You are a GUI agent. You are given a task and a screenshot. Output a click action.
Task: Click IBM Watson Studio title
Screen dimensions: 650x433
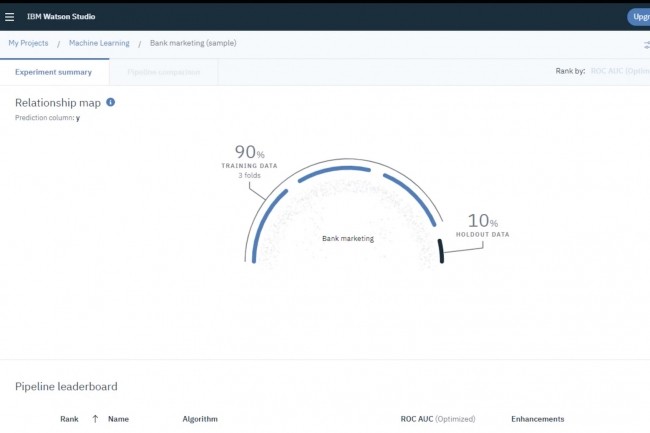pyautogui.click(x=61, y=17)
